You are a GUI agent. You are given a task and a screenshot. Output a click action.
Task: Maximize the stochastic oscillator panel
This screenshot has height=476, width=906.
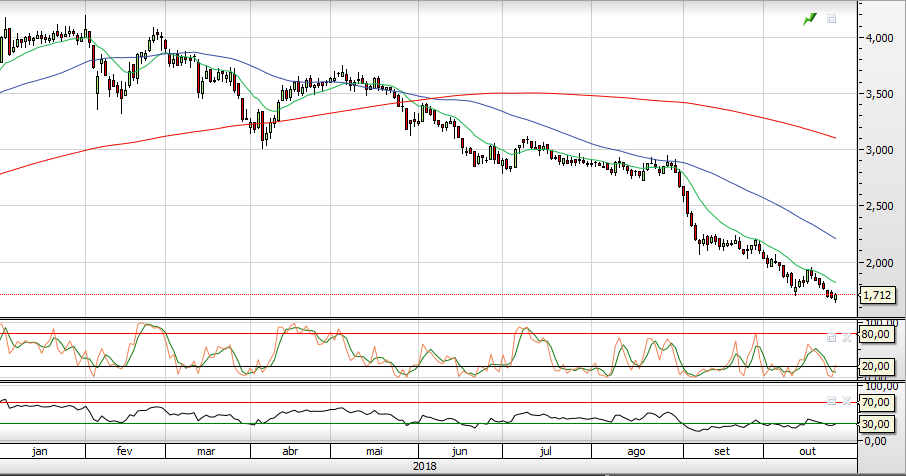pyautogui.click(x=831, y=337)
